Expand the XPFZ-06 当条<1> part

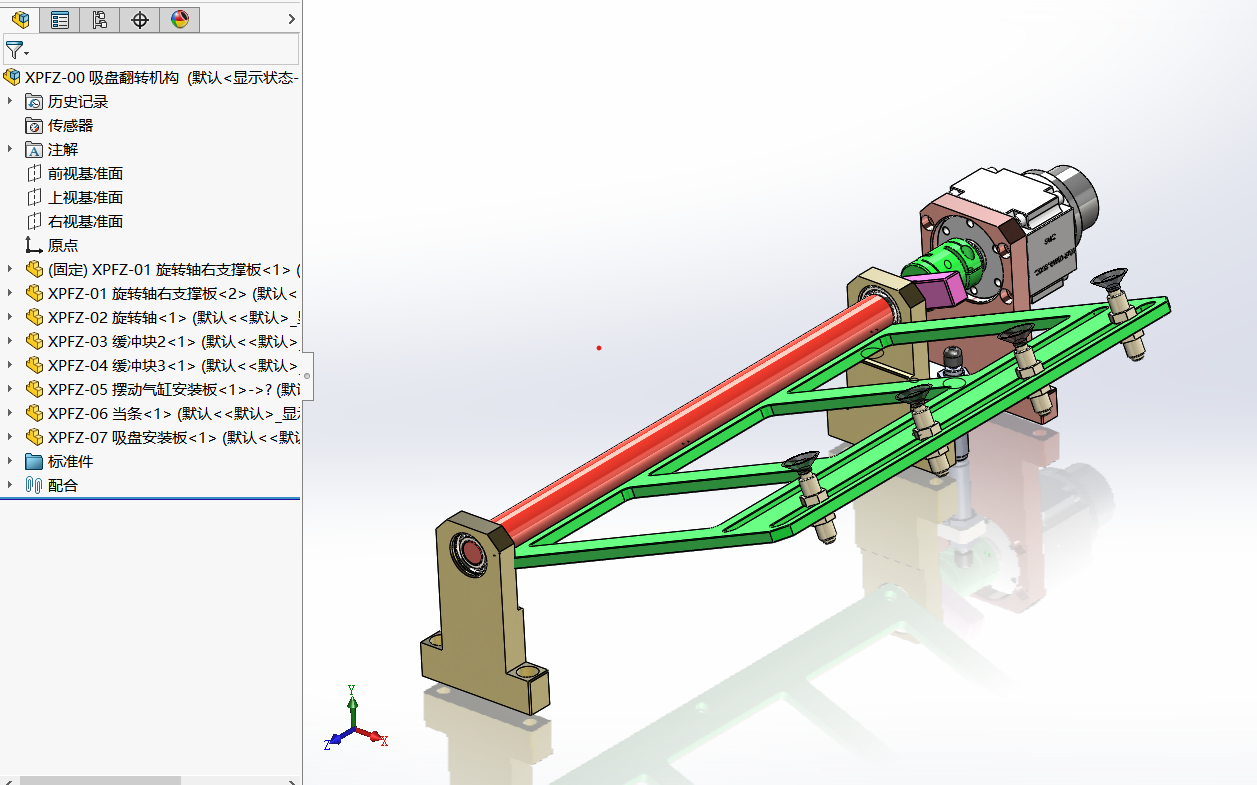11,413
